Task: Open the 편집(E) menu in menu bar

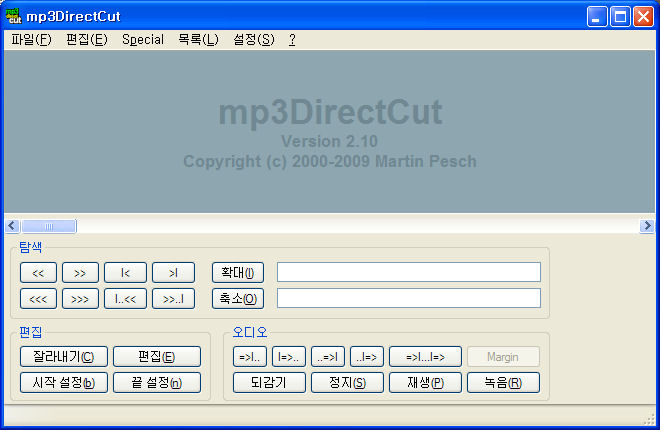Action: (x=87, y=40)
